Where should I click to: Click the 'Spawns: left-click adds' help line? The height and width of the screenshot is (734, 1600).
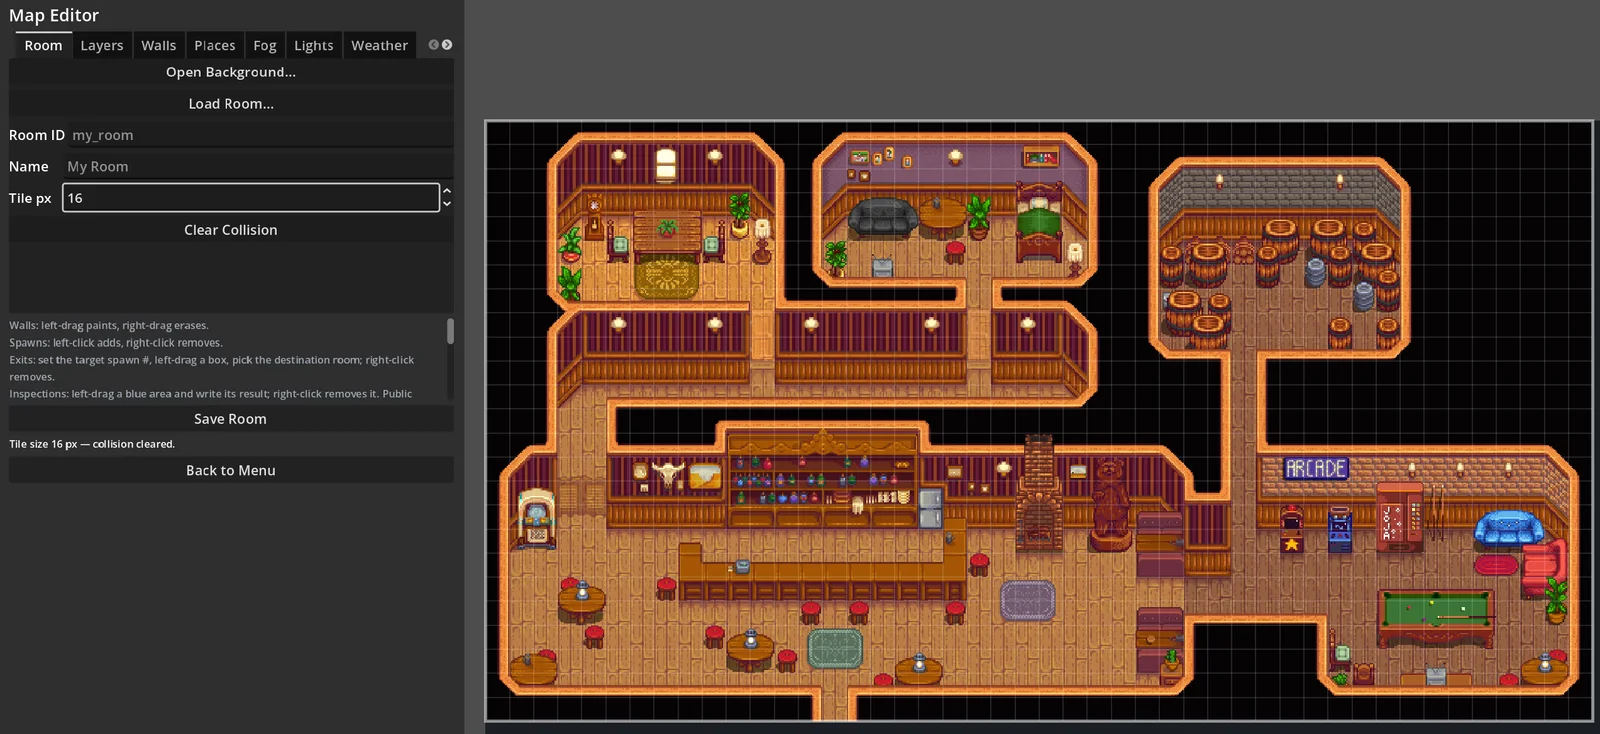pyautogui.click(x=116, y=342)
